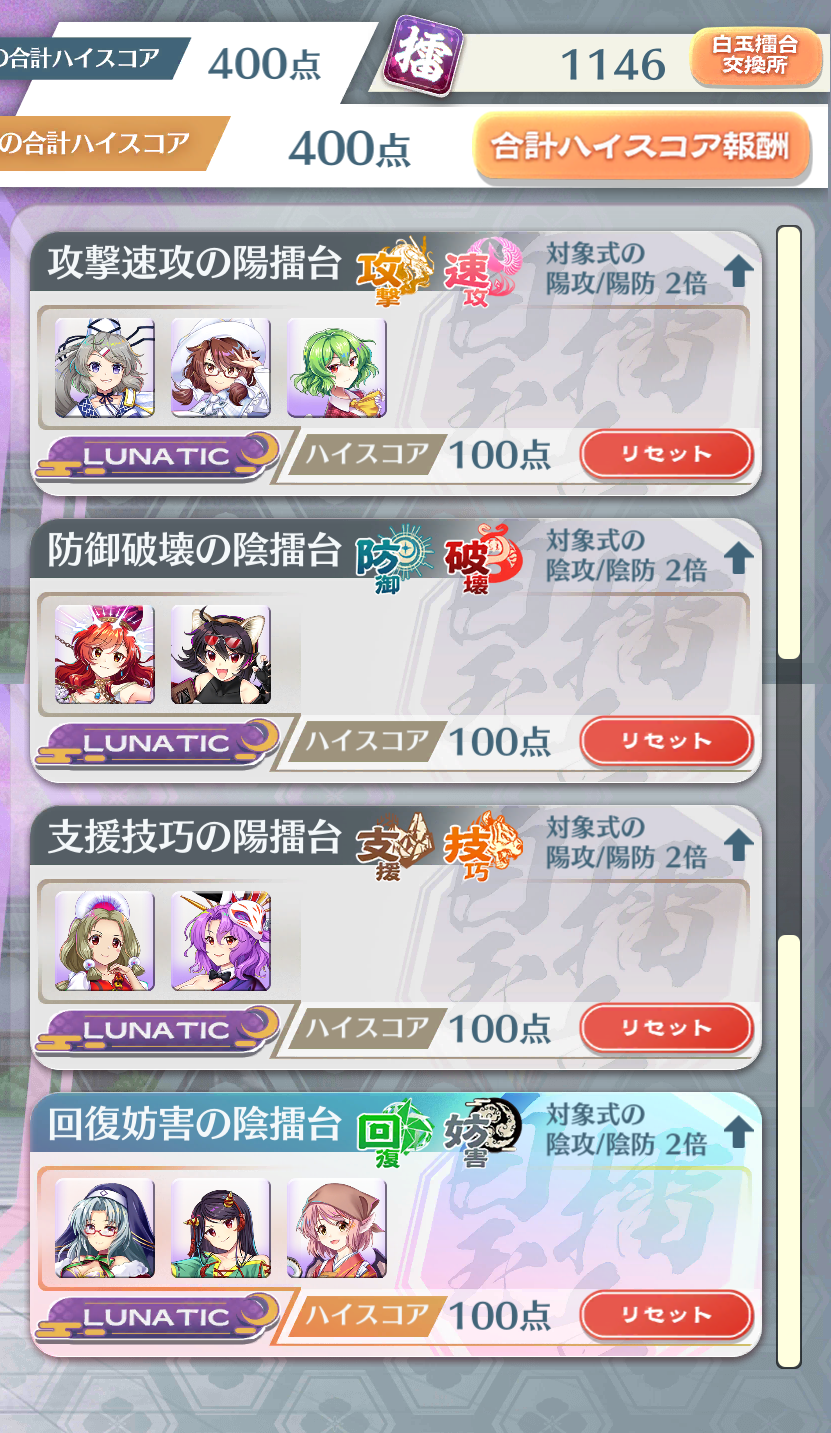Reset the 支援技巧の陽擂台 team

click(x=666, y=1028)
